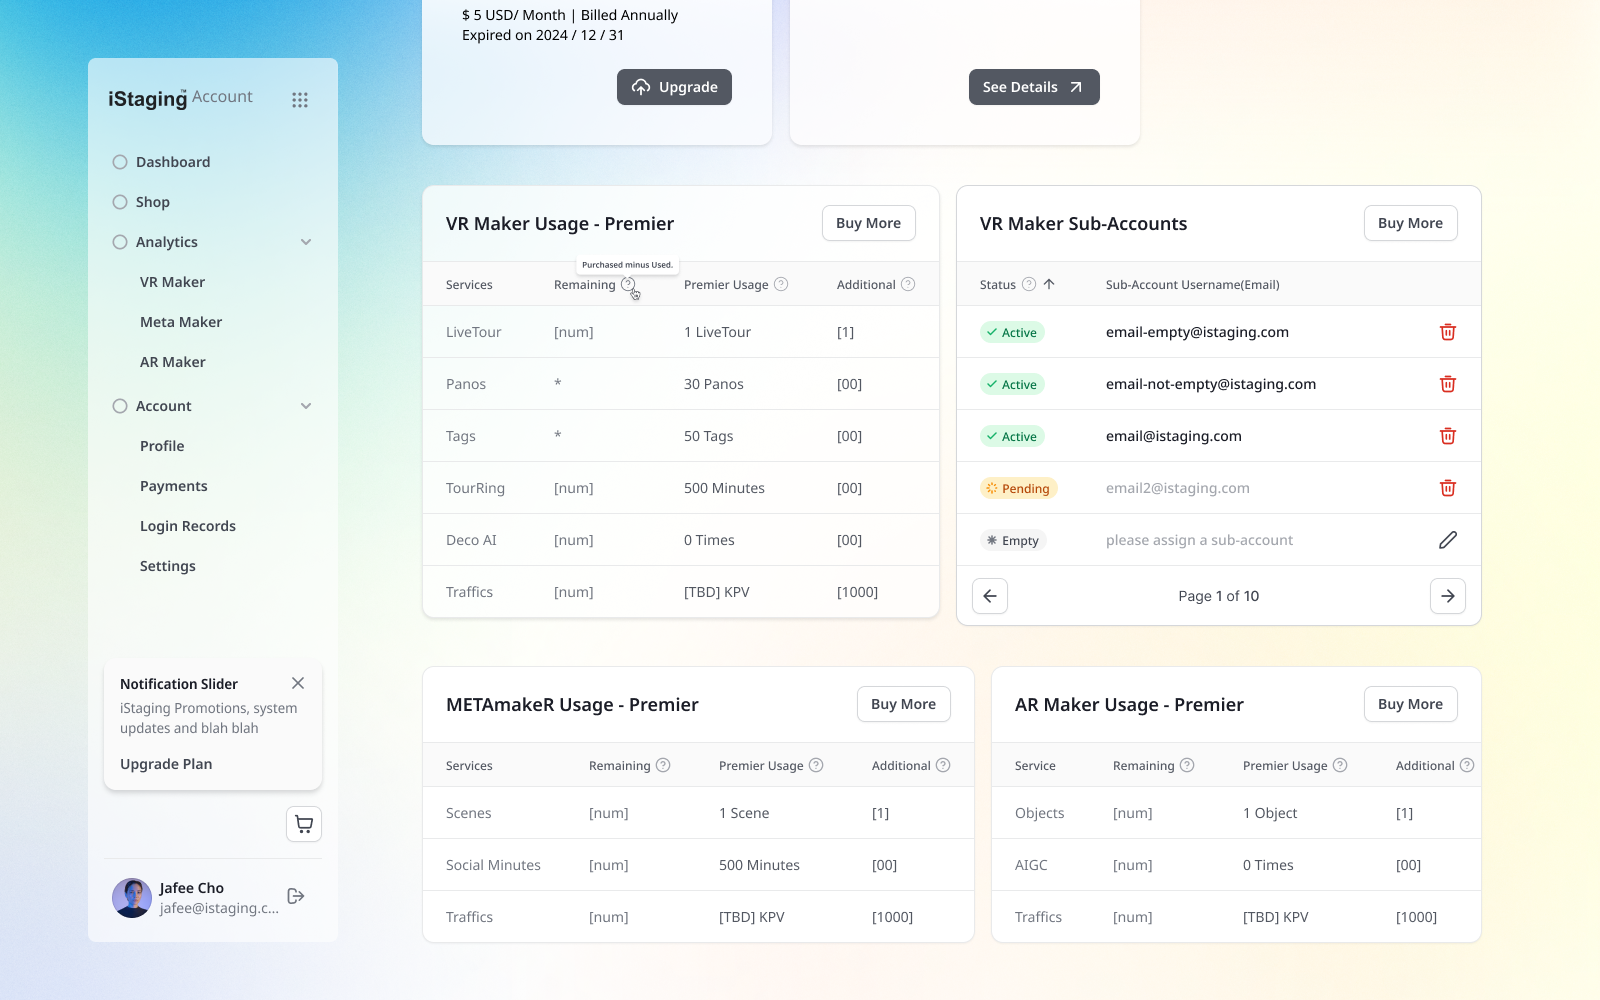Click the '50 Tags' usage value
This screenshot has width=1600, height=1000.
[709, 436]
